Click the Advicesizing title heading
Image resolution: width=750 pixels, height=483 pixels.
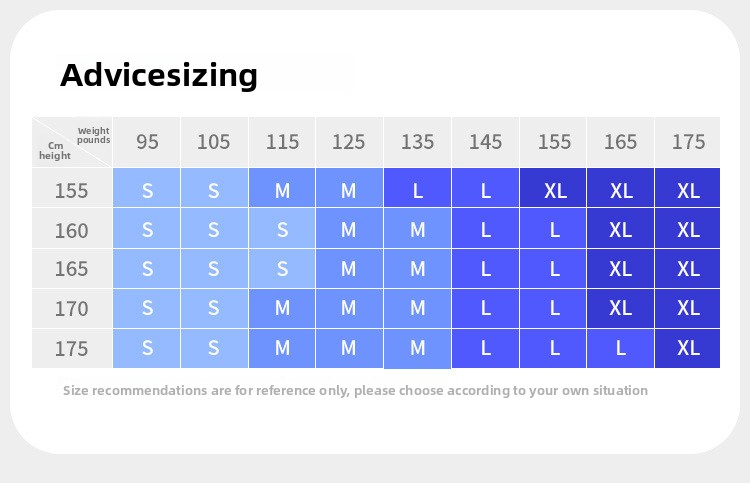click(x=159, y=75)
